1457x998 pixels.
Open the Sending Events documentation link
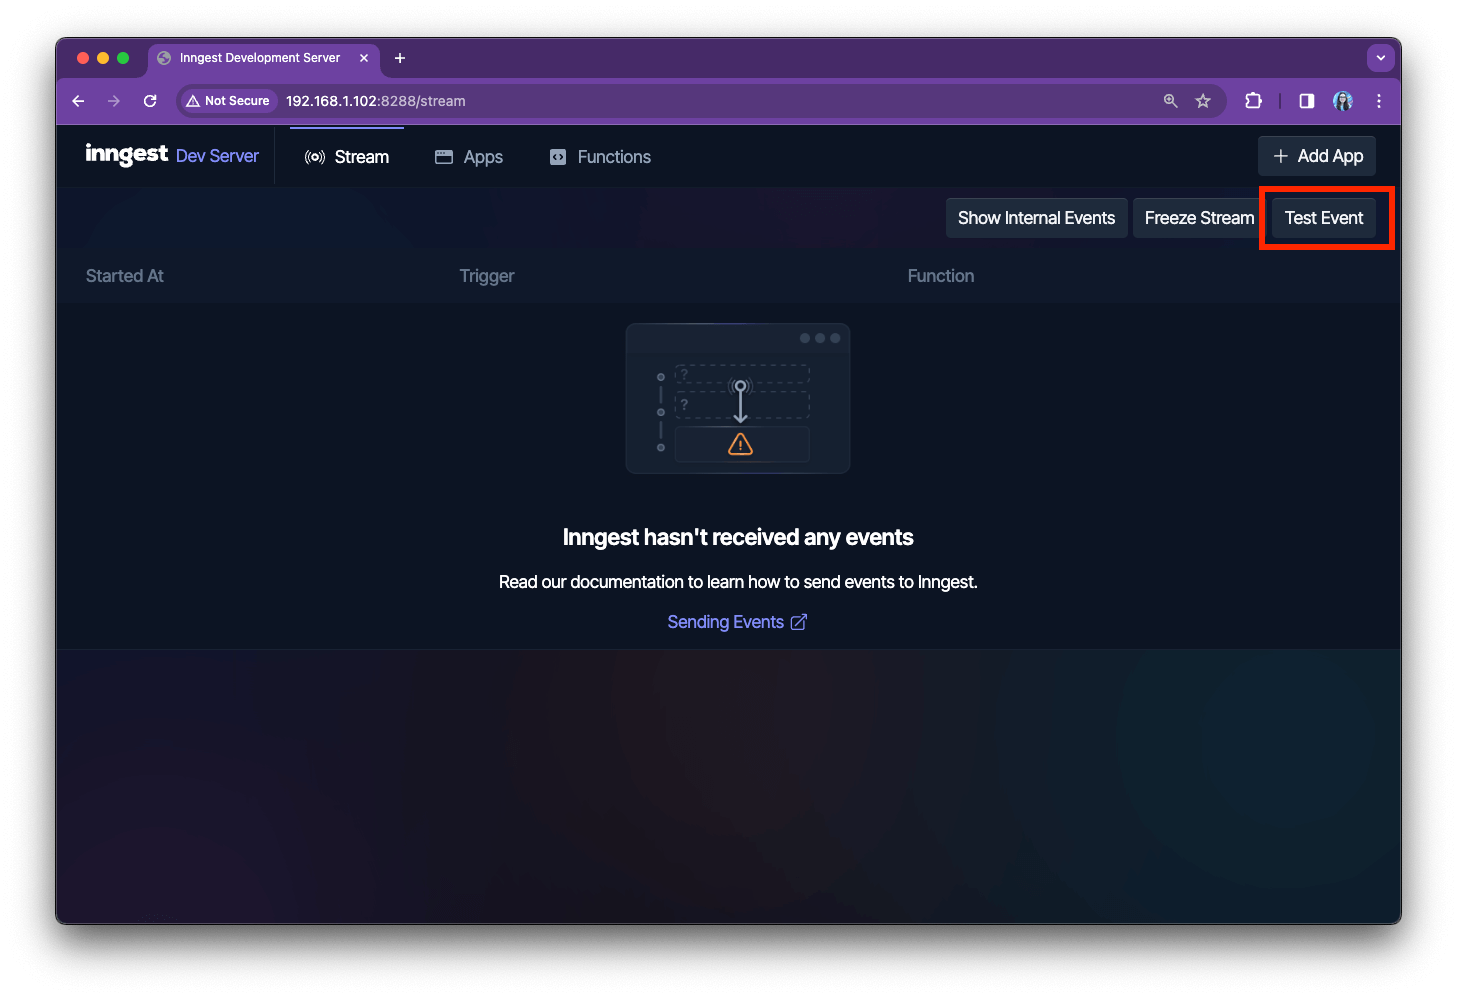[x=725, y=621]
